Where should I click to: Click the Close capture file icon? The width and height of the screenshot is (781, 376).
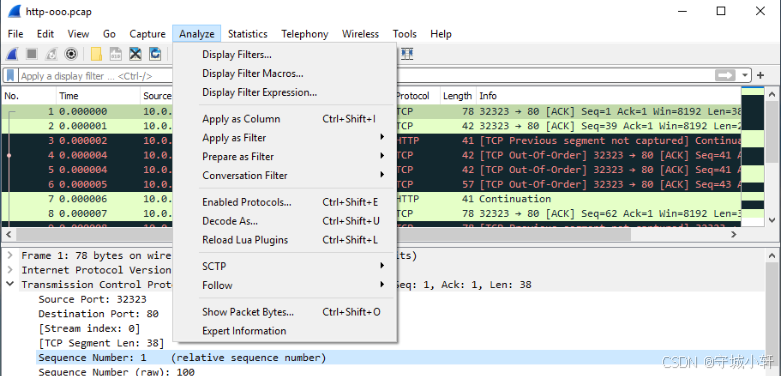click(x=135, y=54)
